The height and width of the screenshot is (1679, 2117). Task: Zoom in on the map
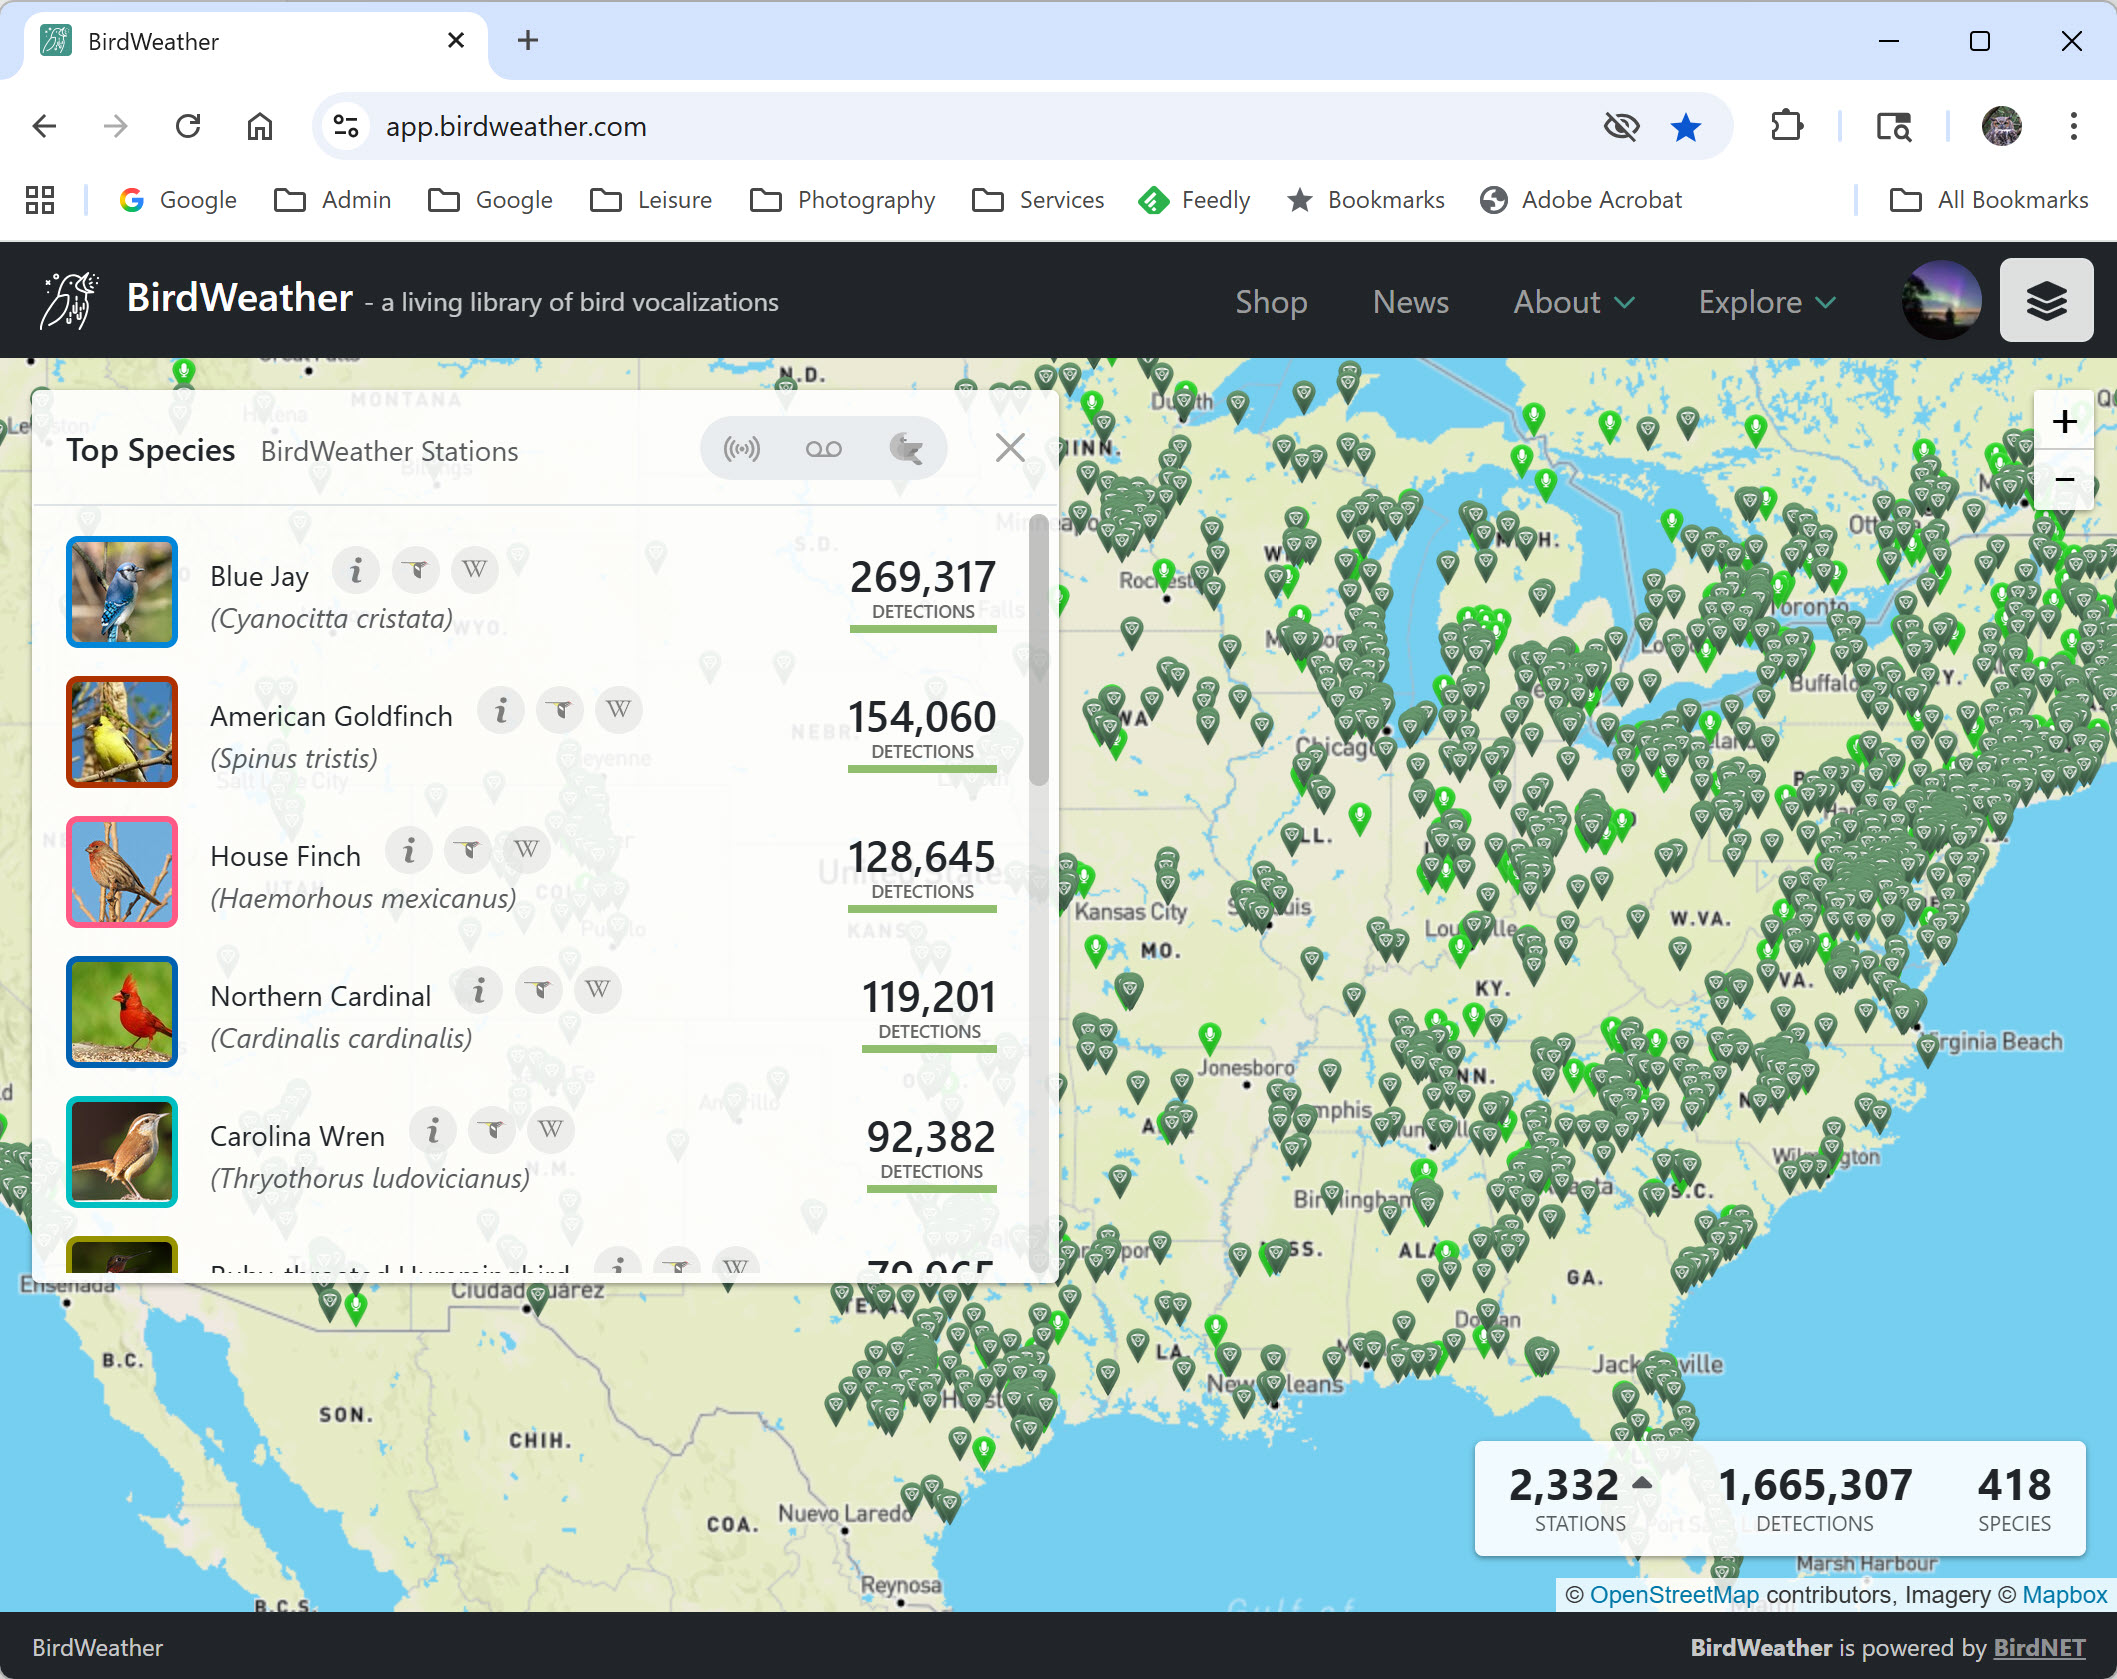tap(2063, 422)
